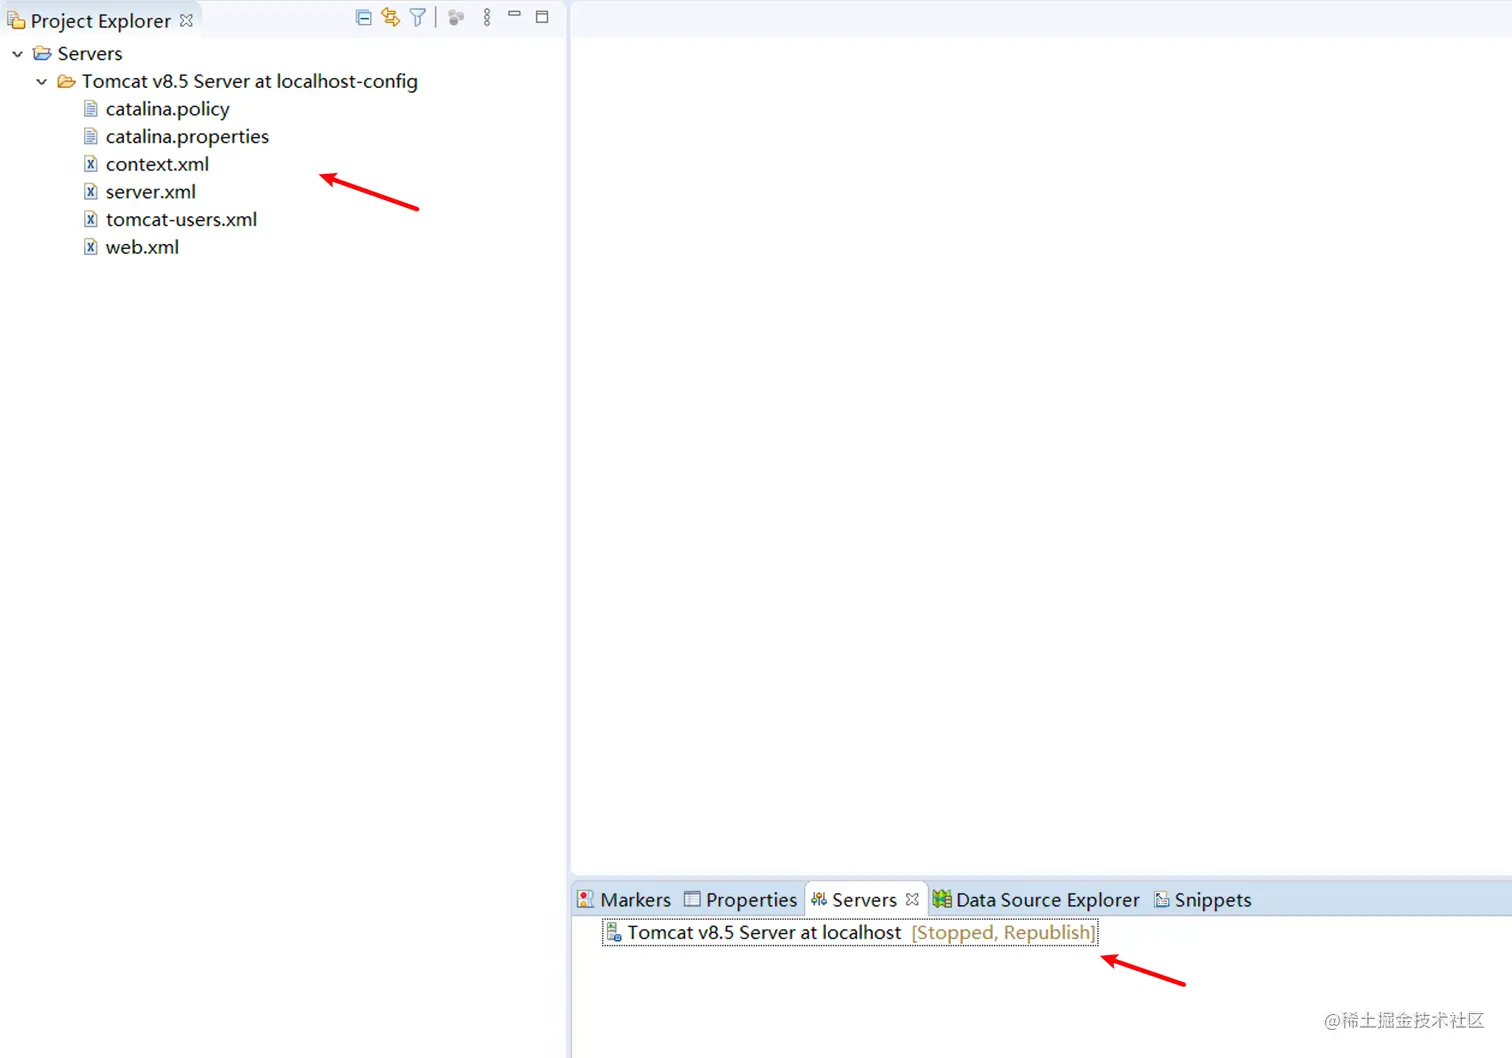Open the Project Explorer filter icon

[418, 17]
